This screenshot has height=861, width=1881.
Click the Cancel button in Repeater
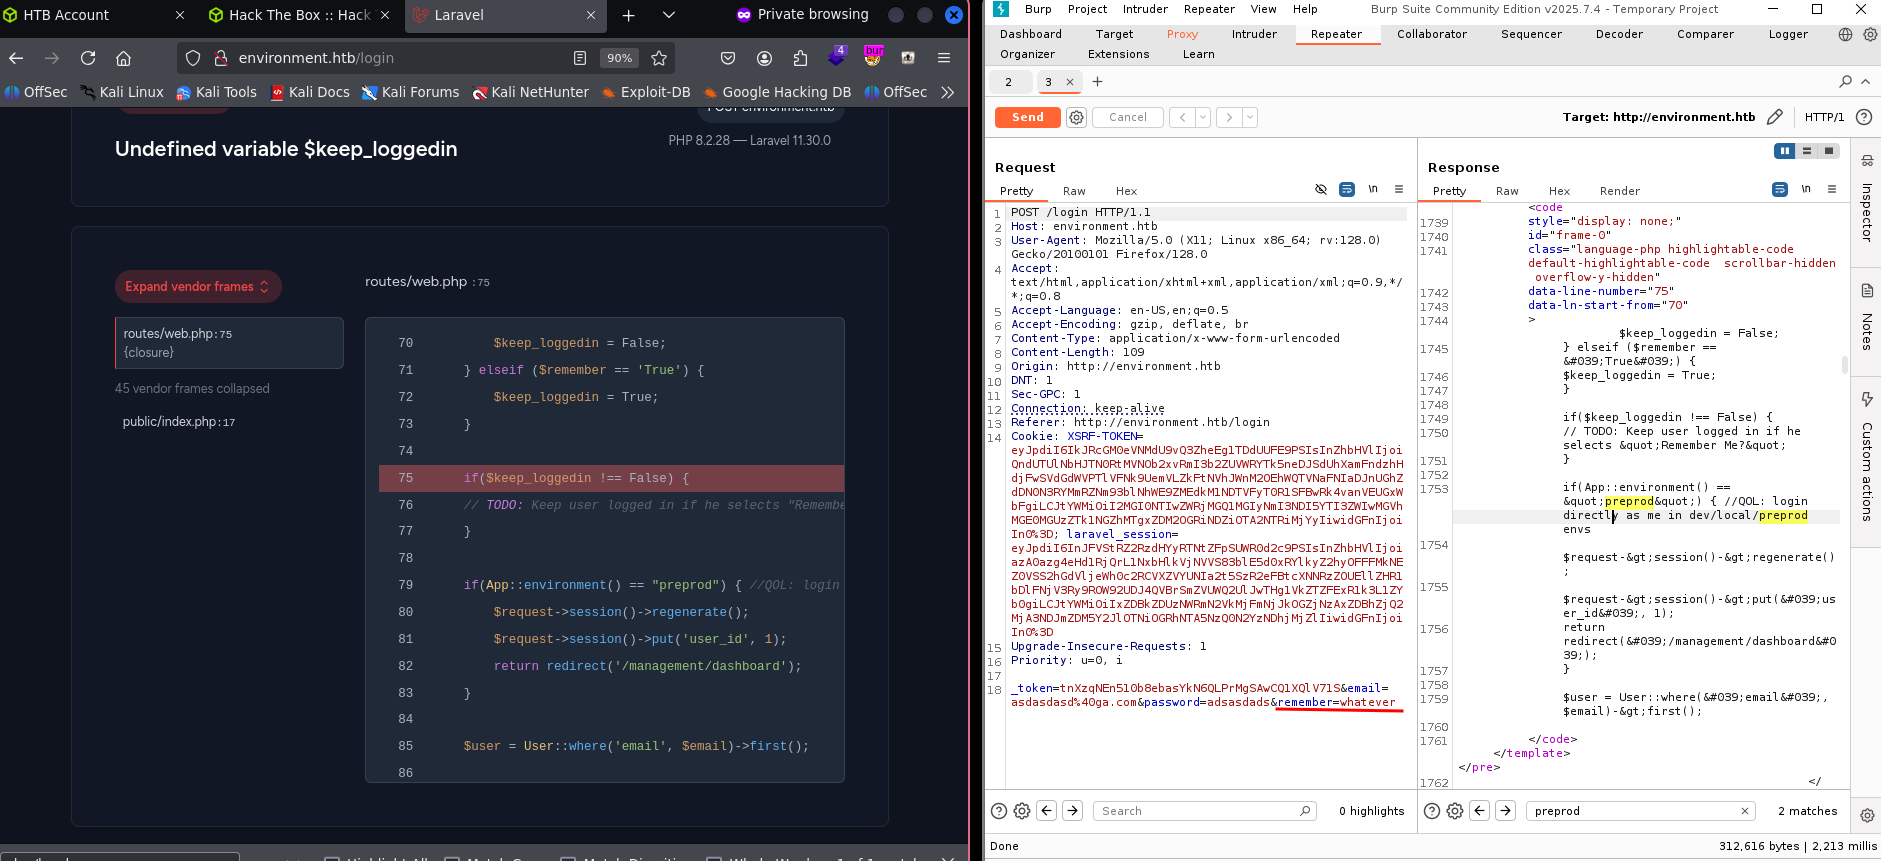1128,117
